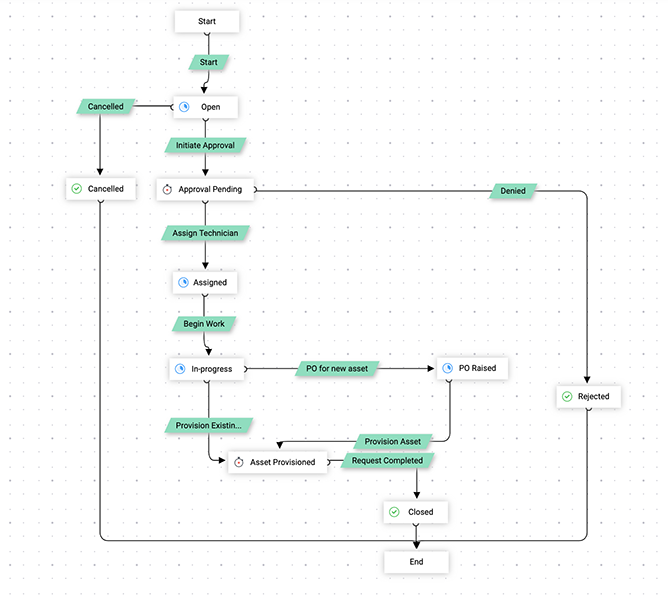The image size is (668, 600).
Task: Click the green check icon in Cancelled node
Action: (76, 188)
